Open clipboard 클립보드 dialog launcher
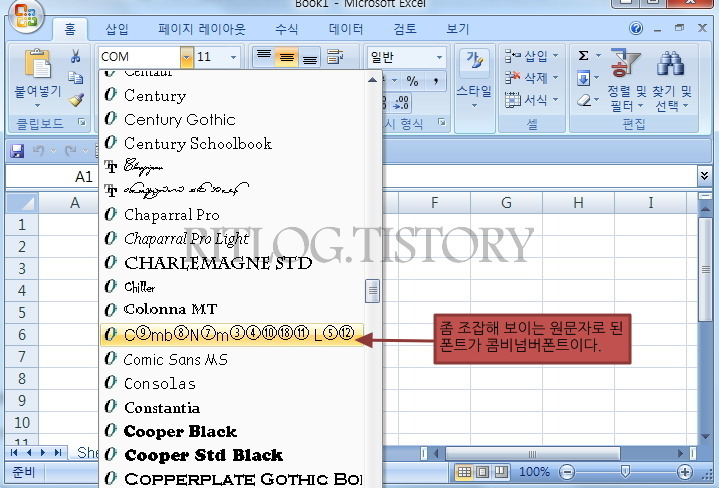 click(x=82, y=122)
